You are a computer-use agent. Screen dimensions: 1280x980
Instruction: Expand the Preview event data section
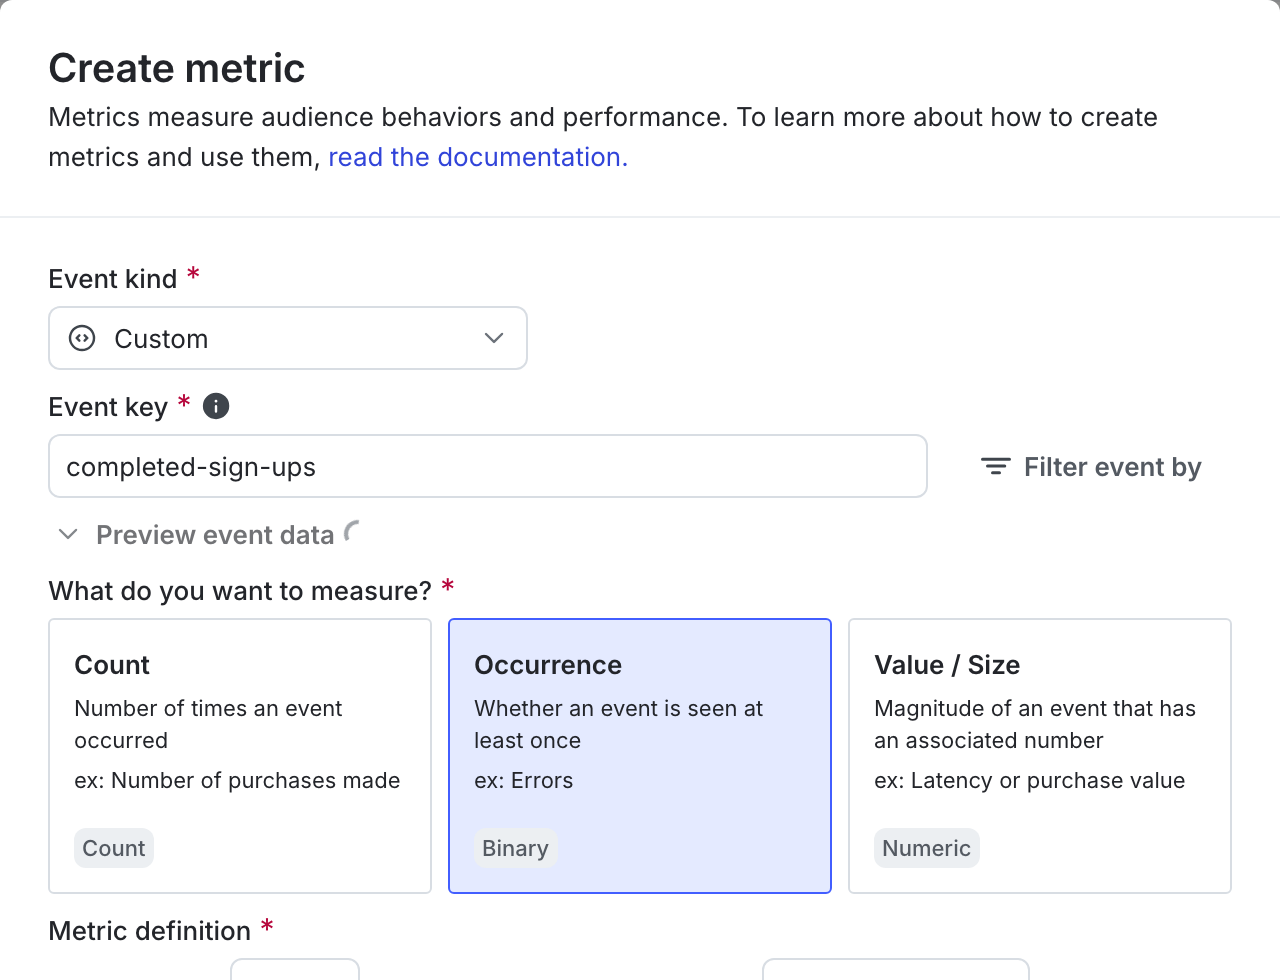pyautogui.click(x=214, y=534)
